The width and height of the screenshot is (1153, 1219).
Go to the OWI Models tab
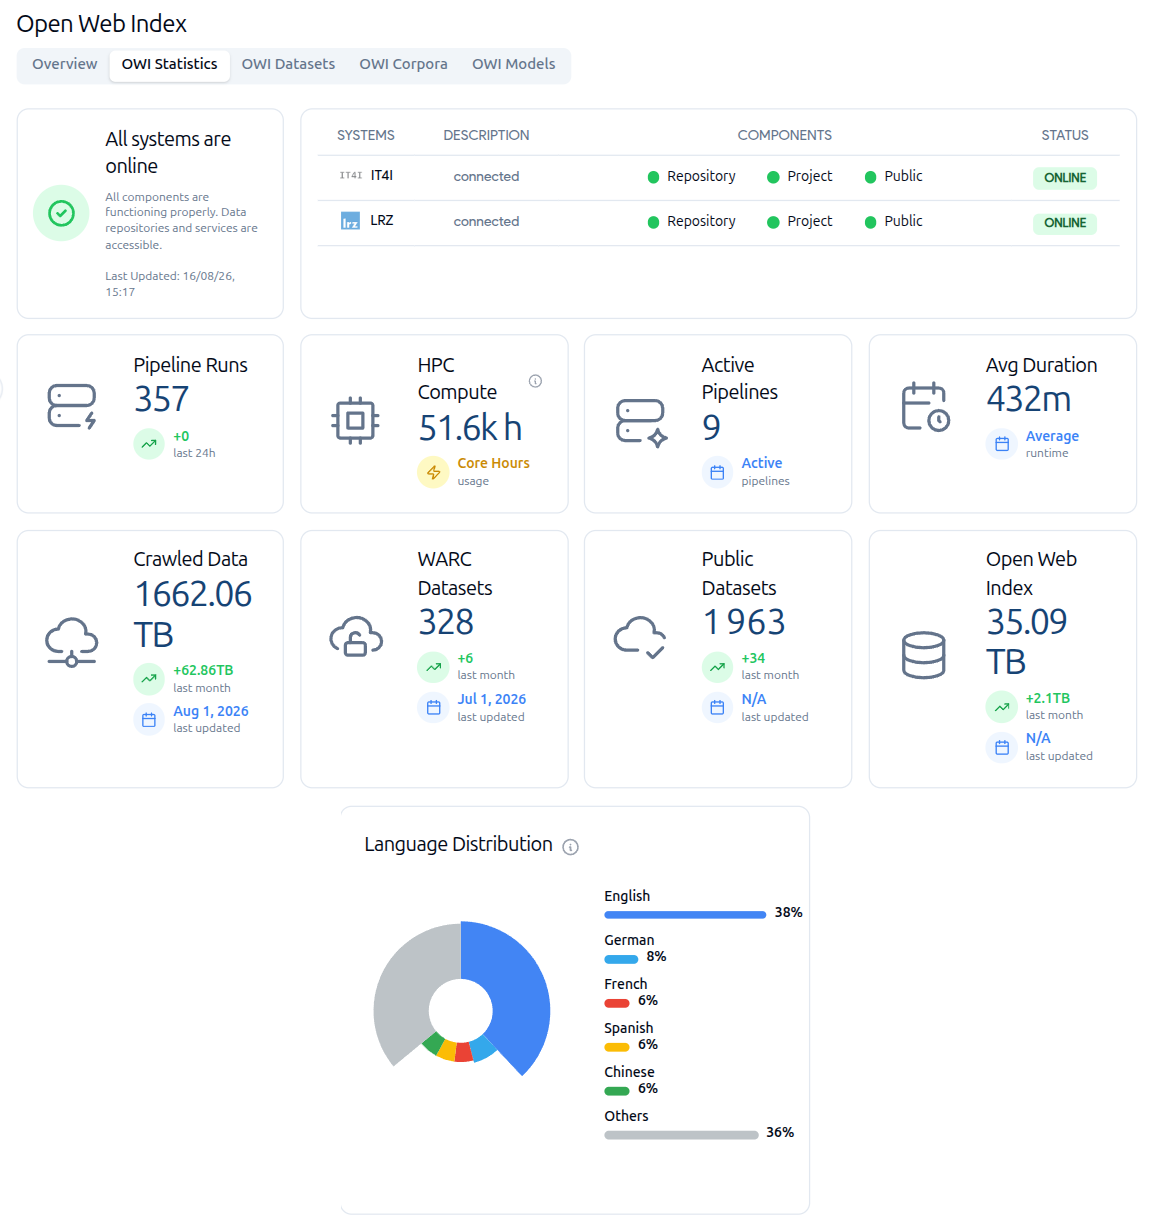point(513,64)
